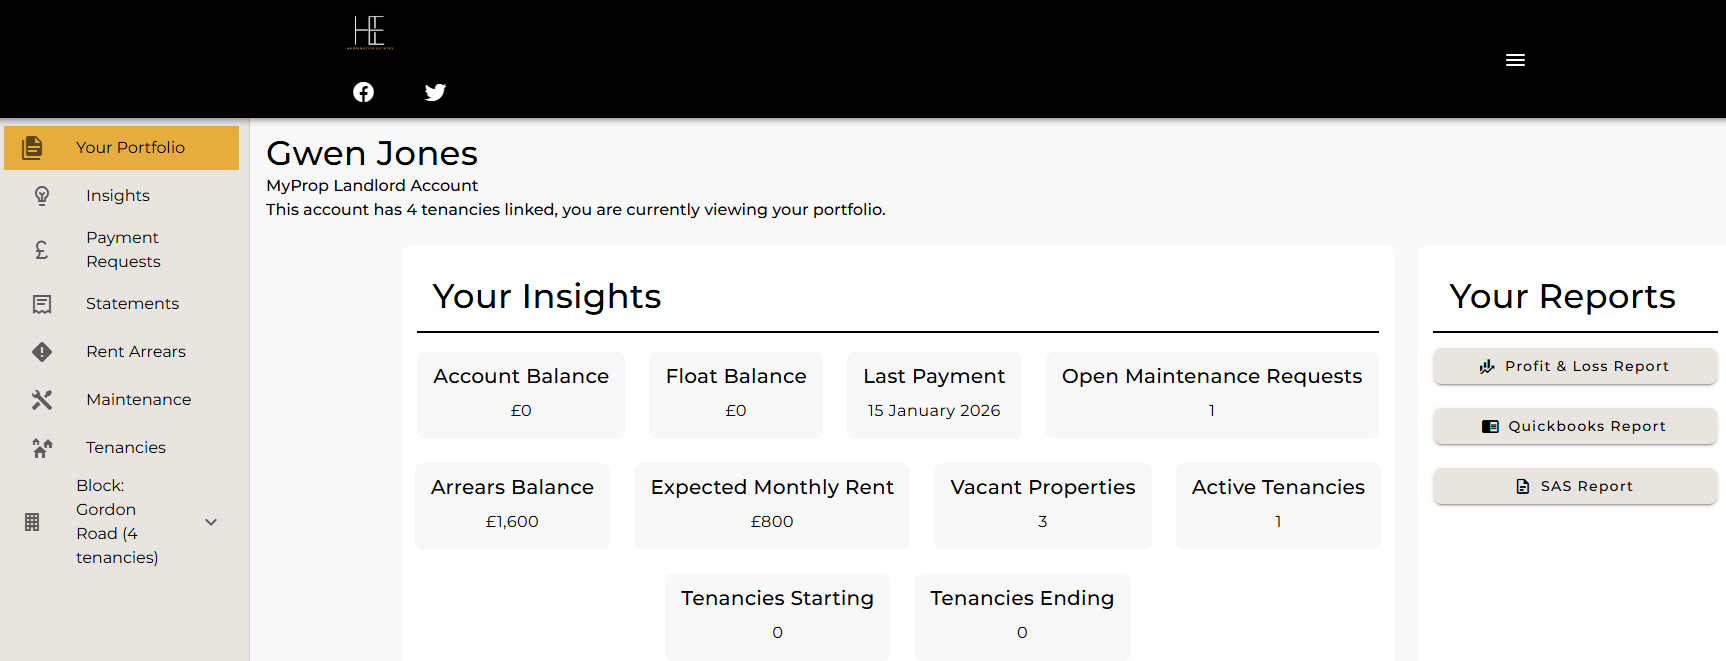Click the Arrears Balance card
Image resolution: width=1726 pixels, height=661 pixels.
click(x=512, y=505)
